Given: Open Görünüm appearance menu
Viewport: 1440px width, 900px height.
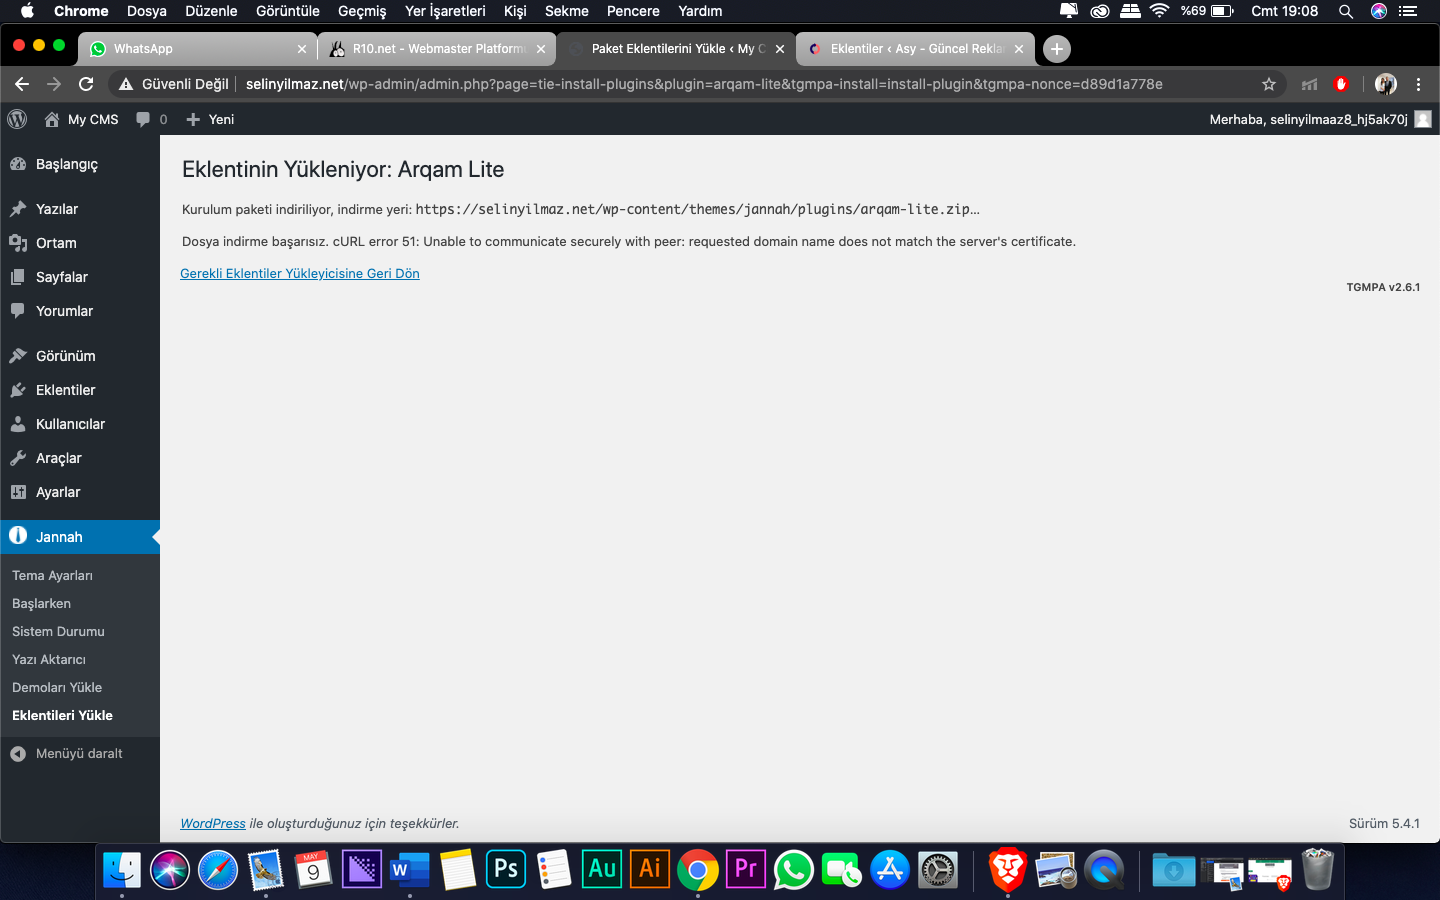Looking at the screenshot, I should [x=80, y=356].
